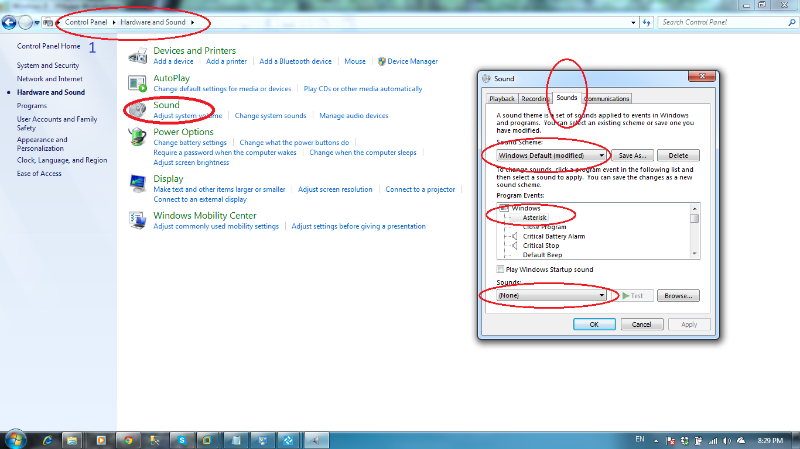Click Change when the computer sleeps
The height and width of the screenshot is (449, 800).
tap(363, 153)
